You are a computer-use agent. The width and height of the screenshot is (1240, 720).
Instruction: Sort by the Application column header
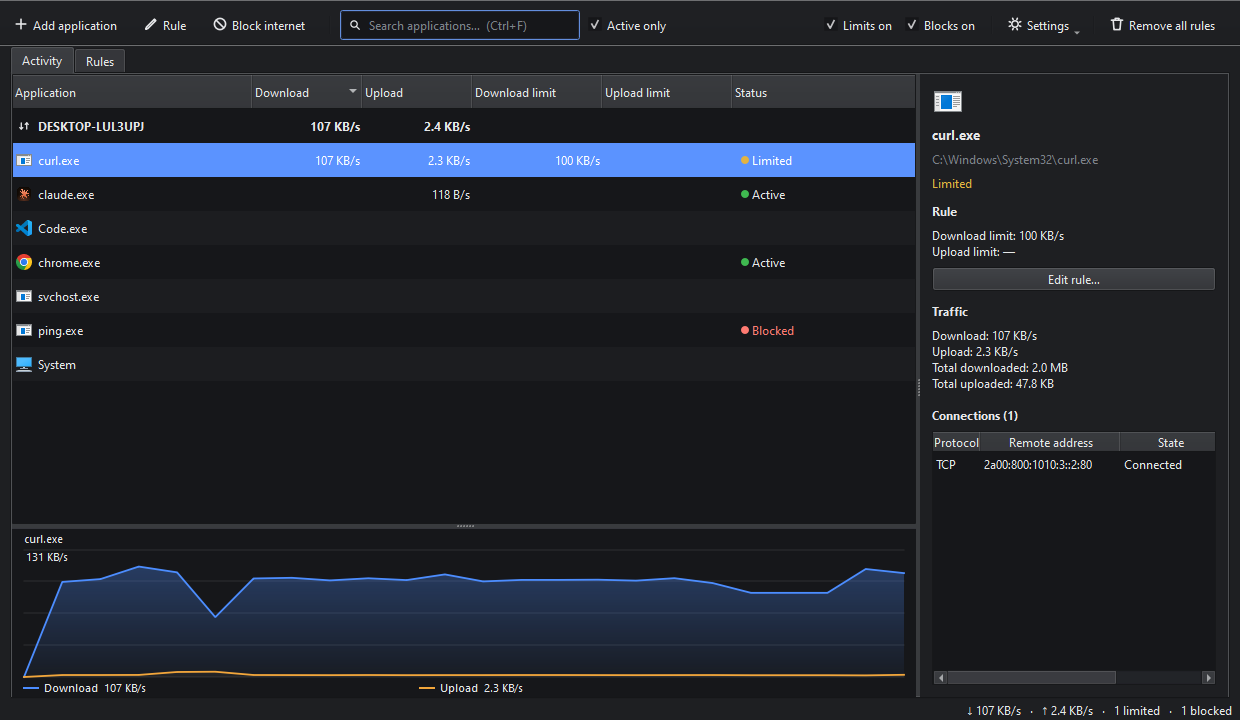131,92
